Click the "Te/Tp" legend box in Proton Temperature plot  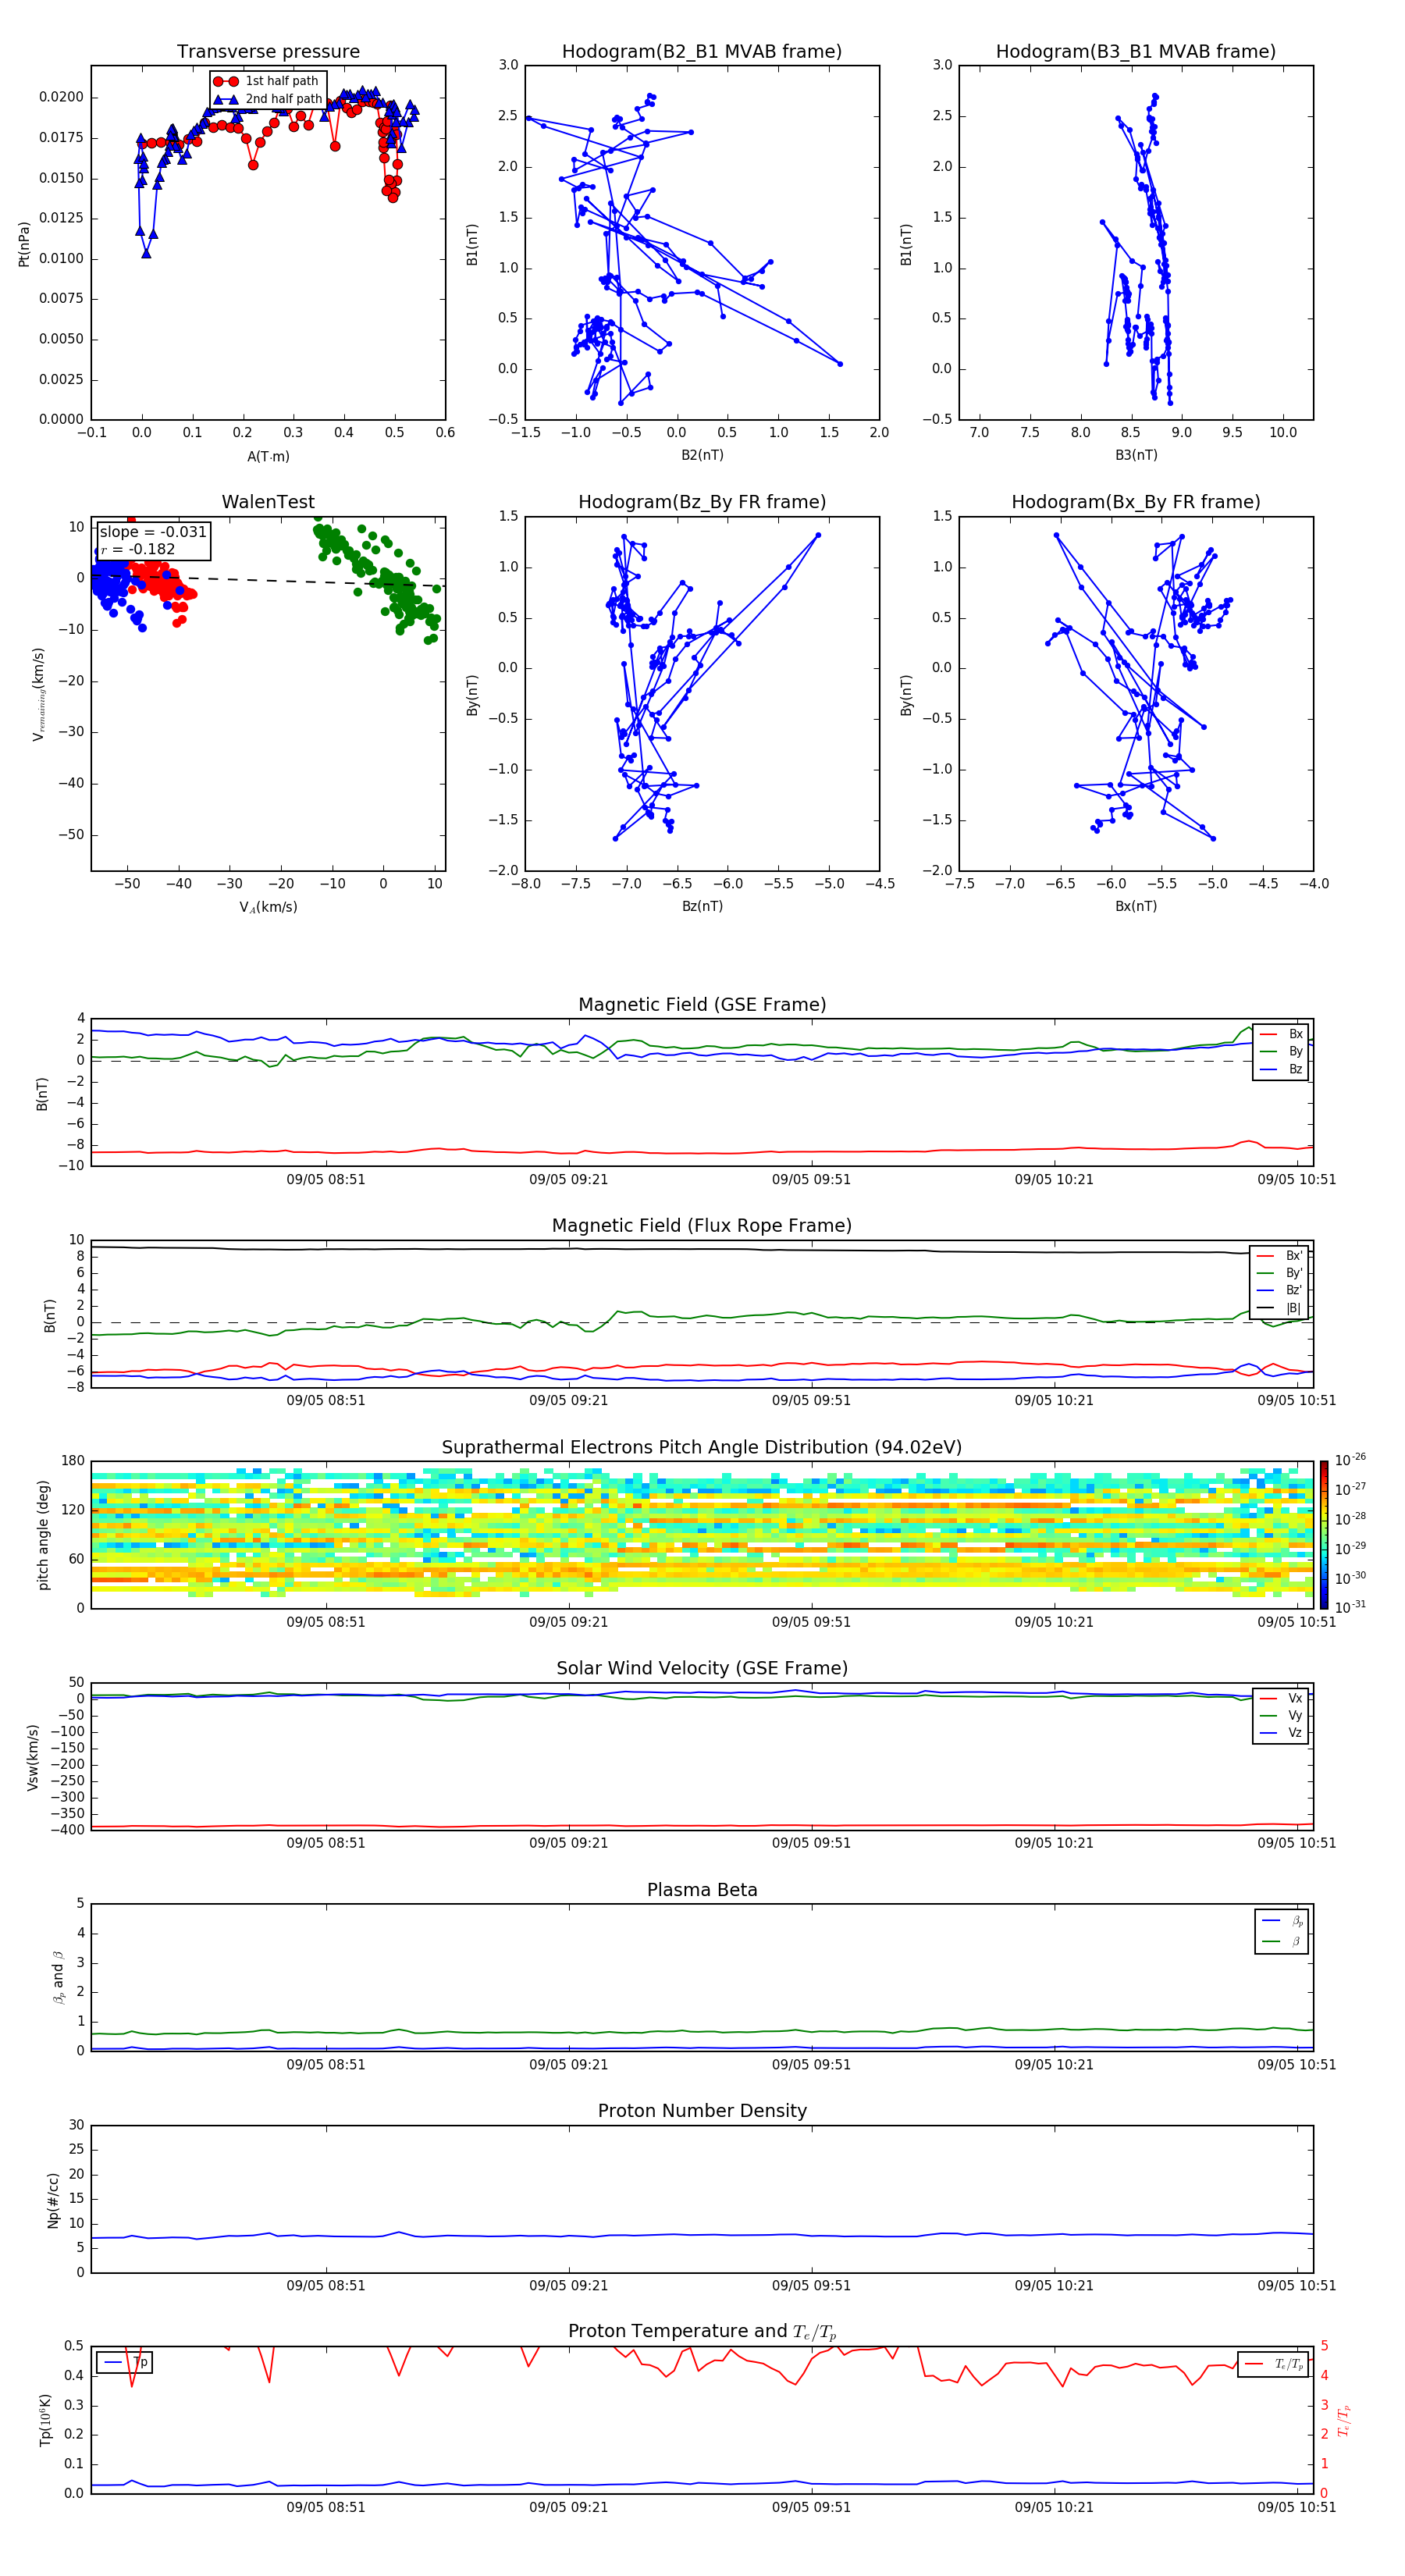point(1272,2364)
